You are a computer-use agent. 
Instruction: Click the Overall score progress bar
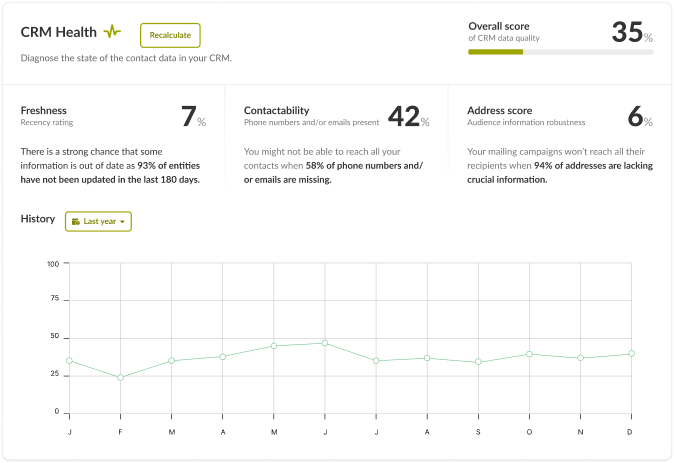[560, 52]
